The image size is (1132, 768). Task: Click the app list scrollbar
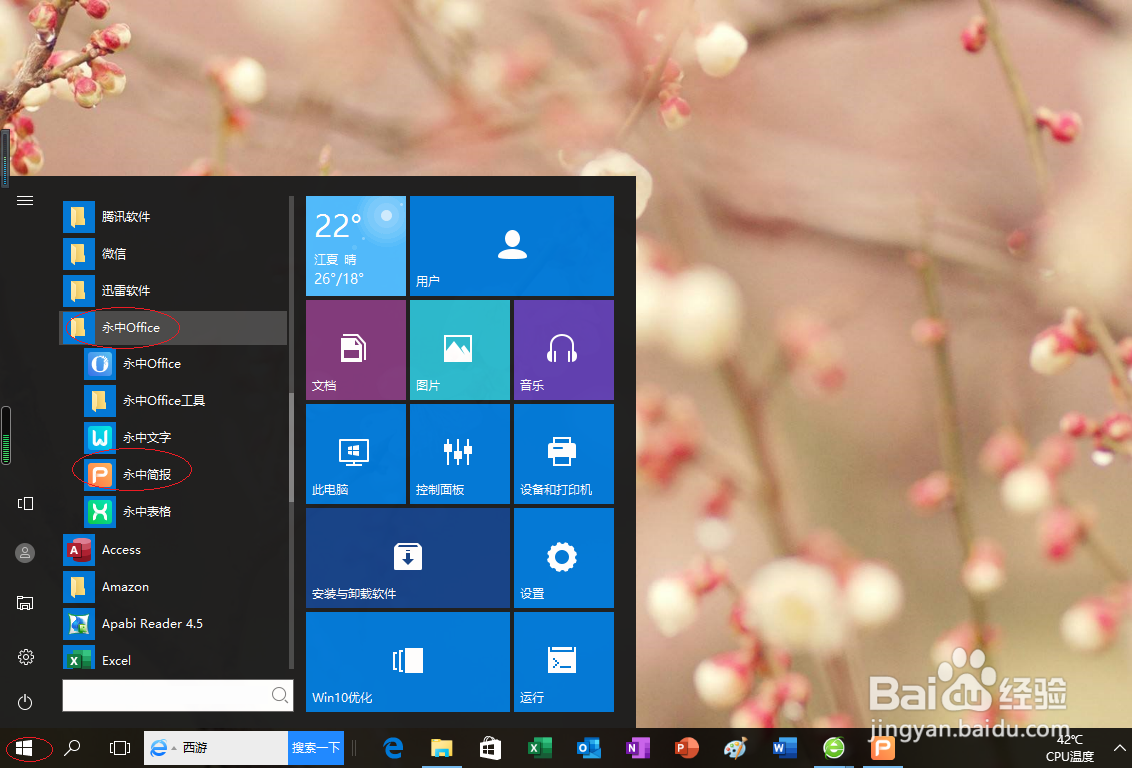292,448
